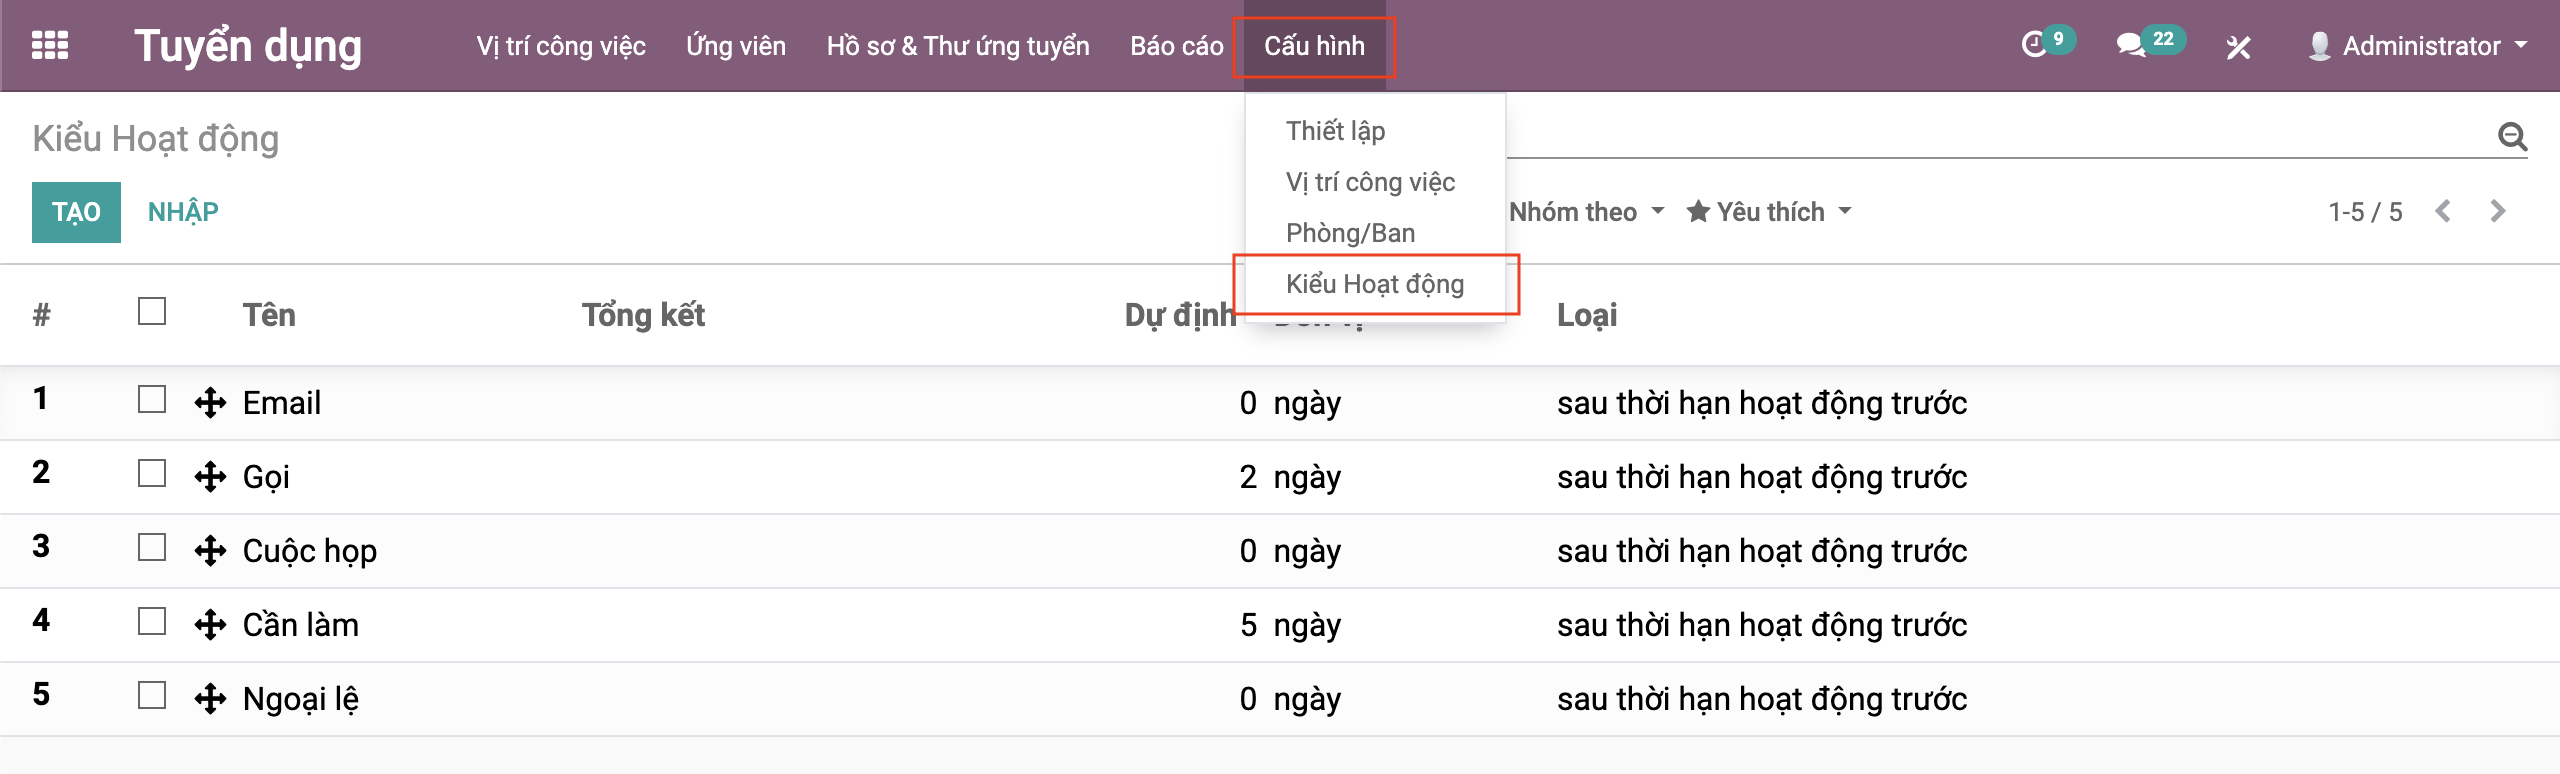Image resolution: width=2560 pixels, height=774 pixels.
Task: Select the Ngoại lệ row checkbox
Action: 152,695
